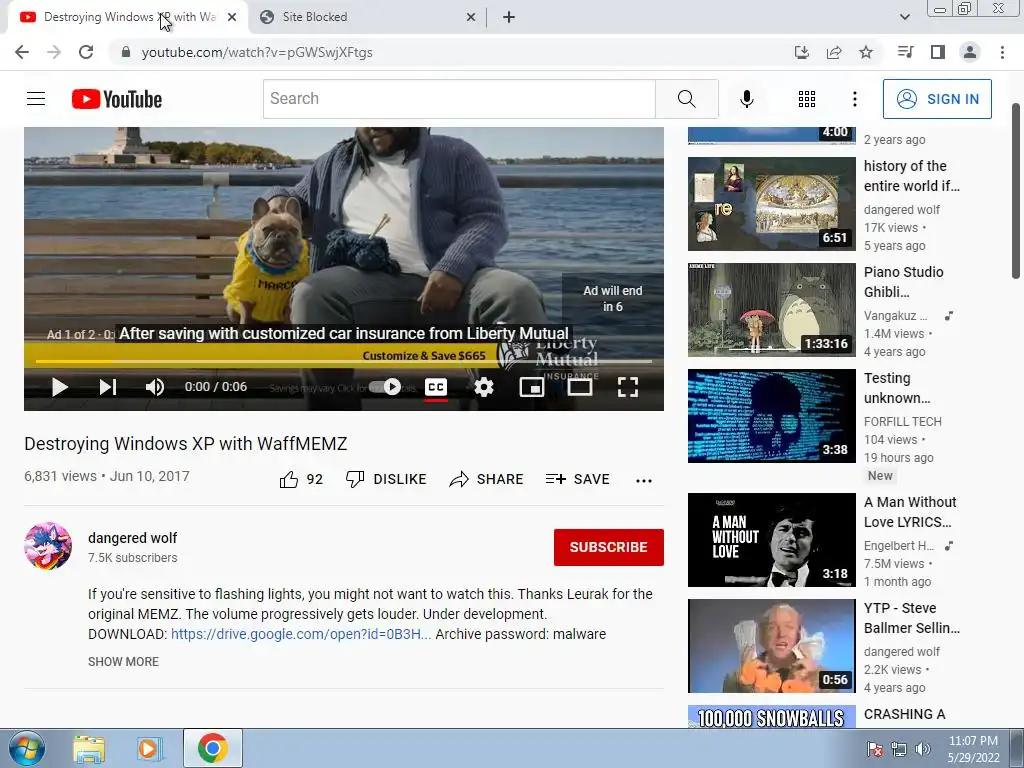Open the Windows Start menu
The width and height of the screenshot is (1024, 768).
26,748
